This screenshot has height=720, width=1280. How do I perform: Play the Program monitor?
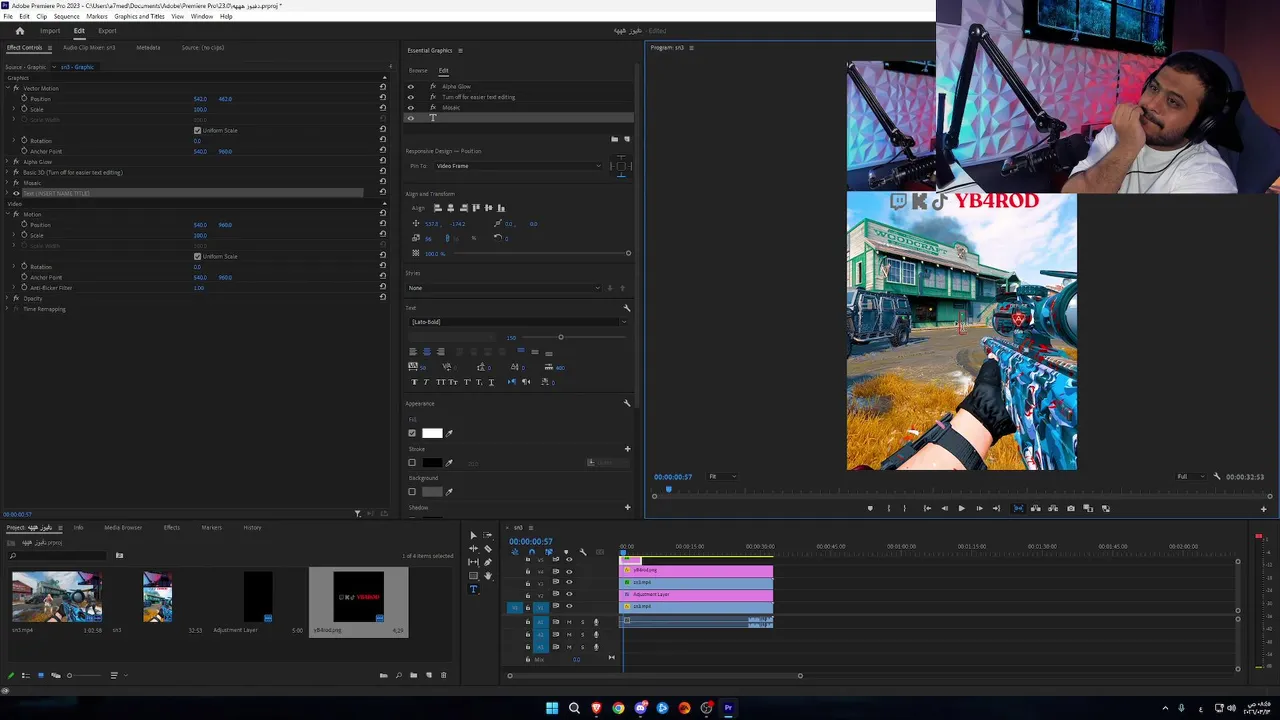tap(962, 508)
